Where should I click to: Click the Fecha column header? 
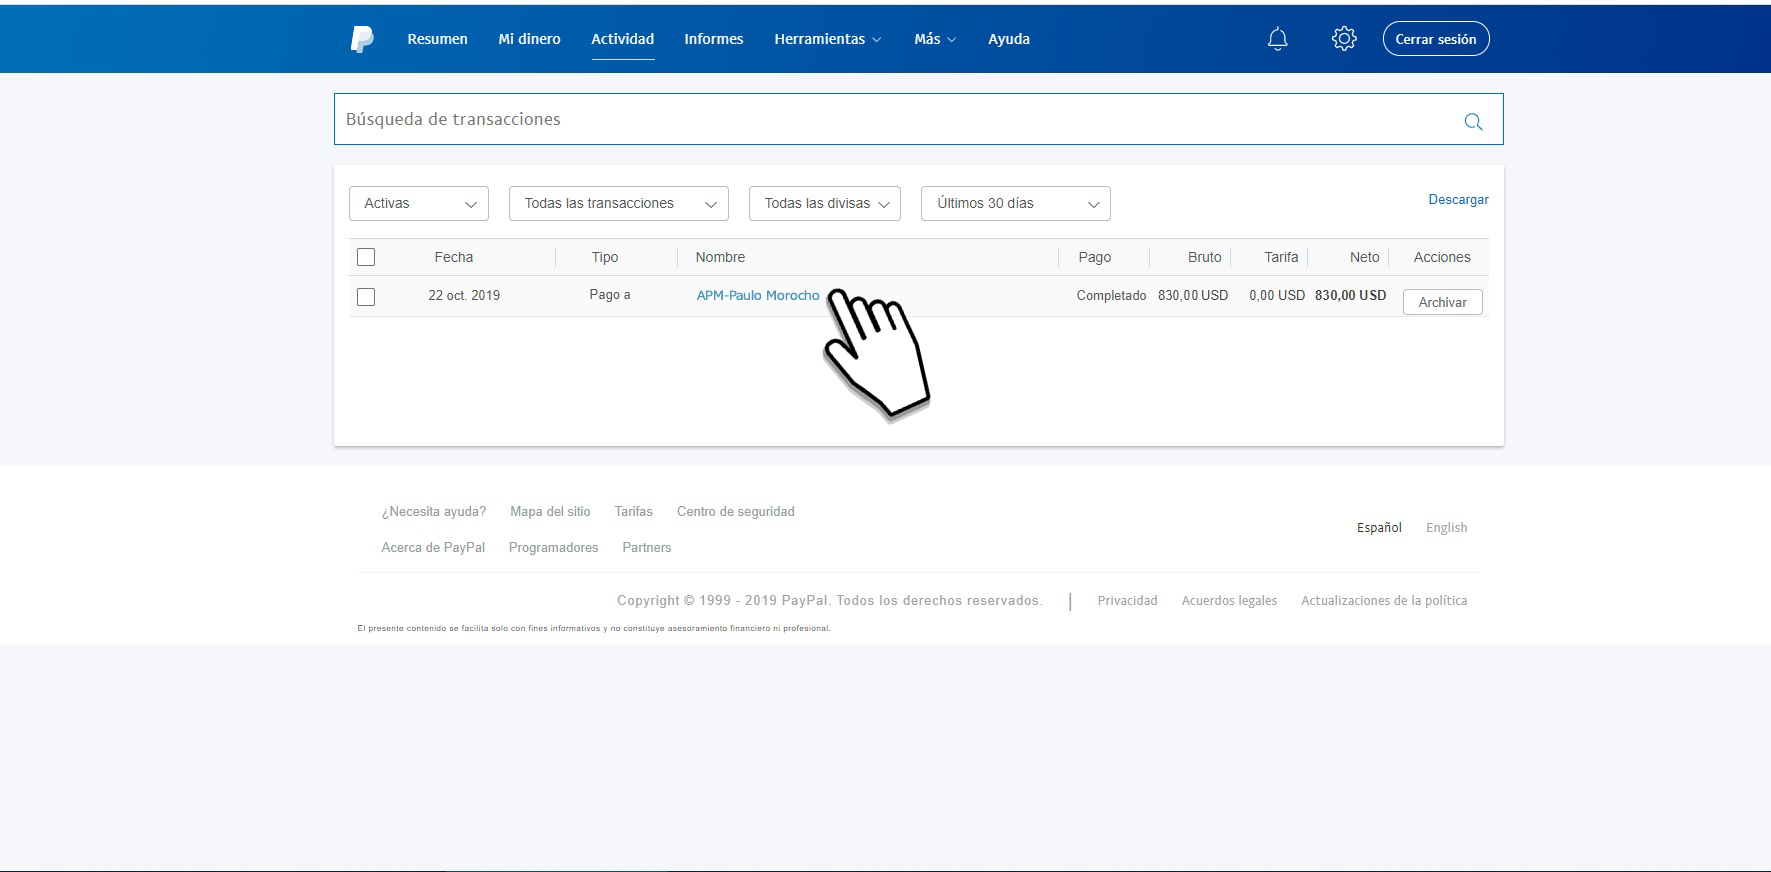(x=453, y=257)
